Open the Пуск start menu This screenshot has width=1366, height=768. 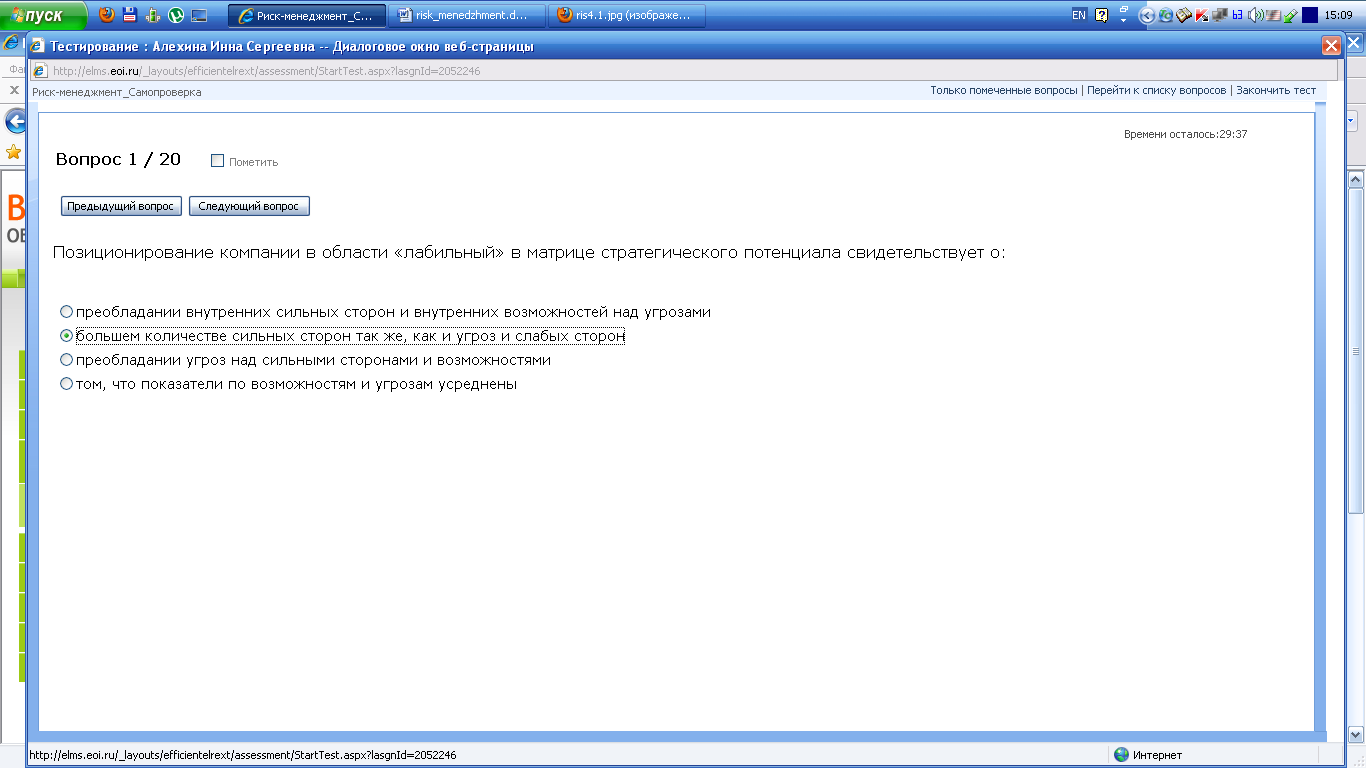point(43,15)
